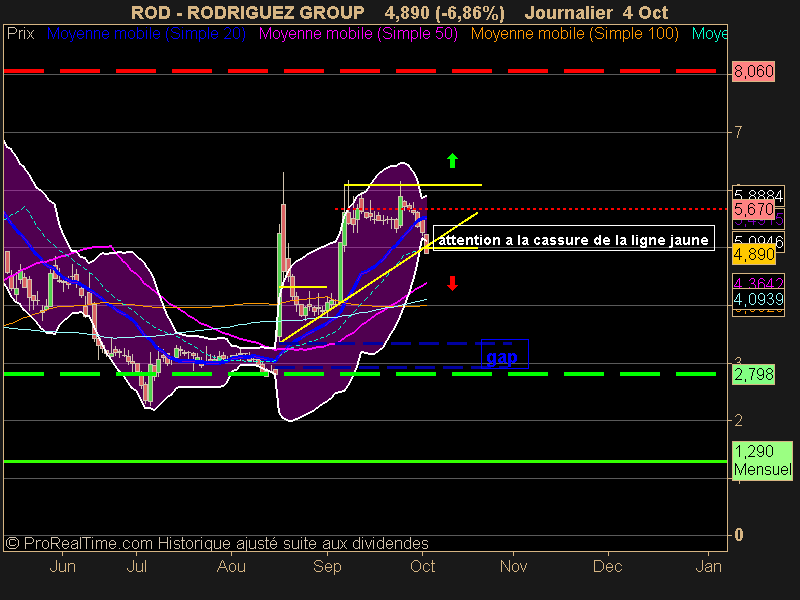Click the cyan 4,0939 moving average value
This screenshot has height=600, width=800.
[x=758, y=299]
